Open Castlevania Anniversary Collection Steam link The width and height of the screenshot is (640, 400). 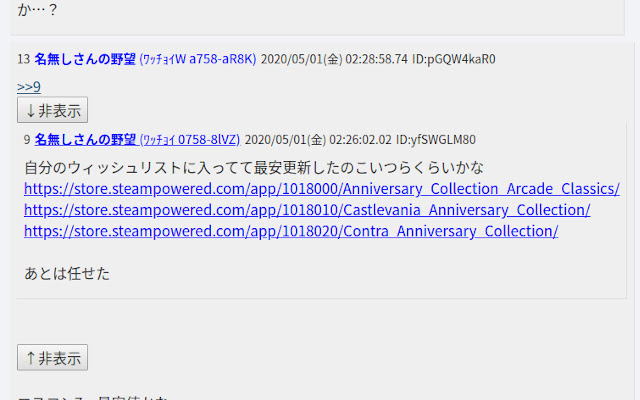(x=307, y=210)
